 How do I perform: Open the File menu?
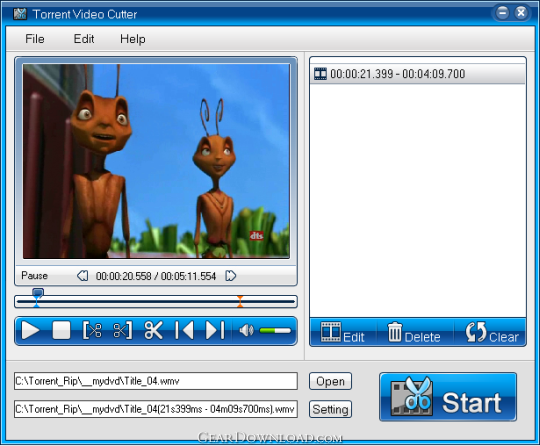point(35,39)
